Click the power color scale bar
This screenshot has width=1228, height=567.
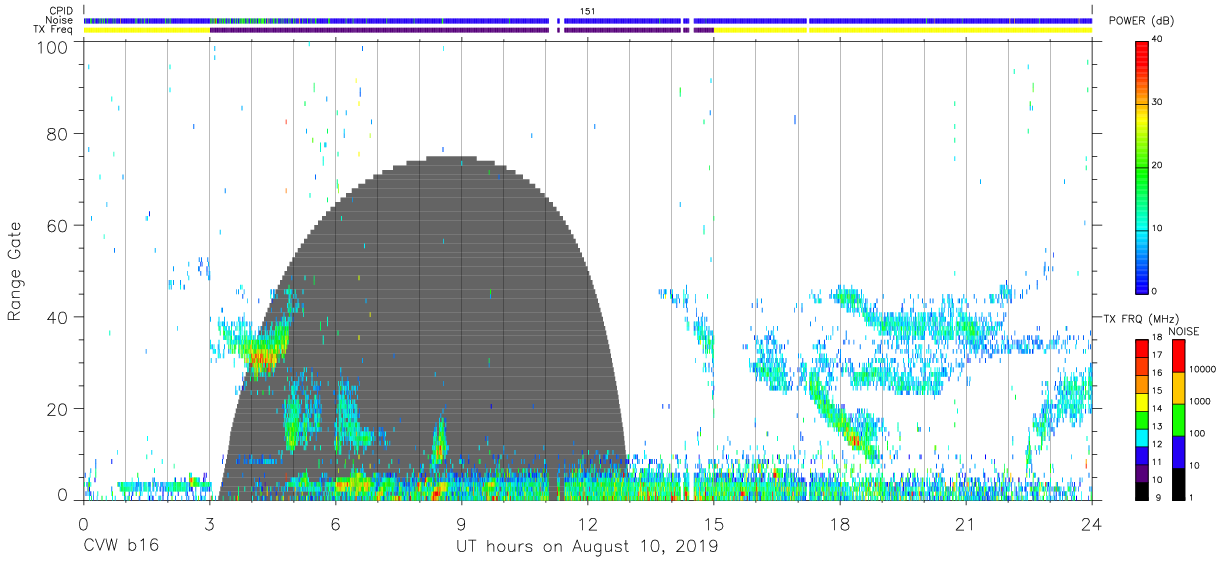(x=1142, y=166)
